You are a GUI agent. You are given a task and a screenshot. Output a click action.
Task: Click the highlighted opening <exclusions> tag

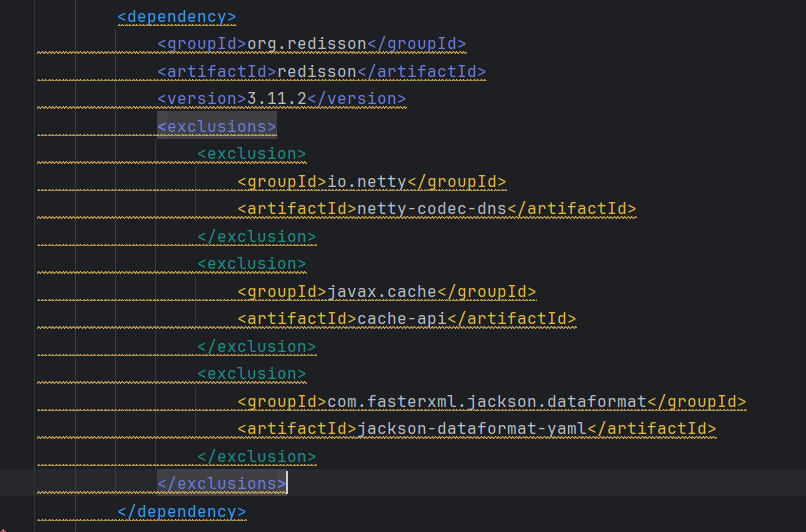pos(217,126)
